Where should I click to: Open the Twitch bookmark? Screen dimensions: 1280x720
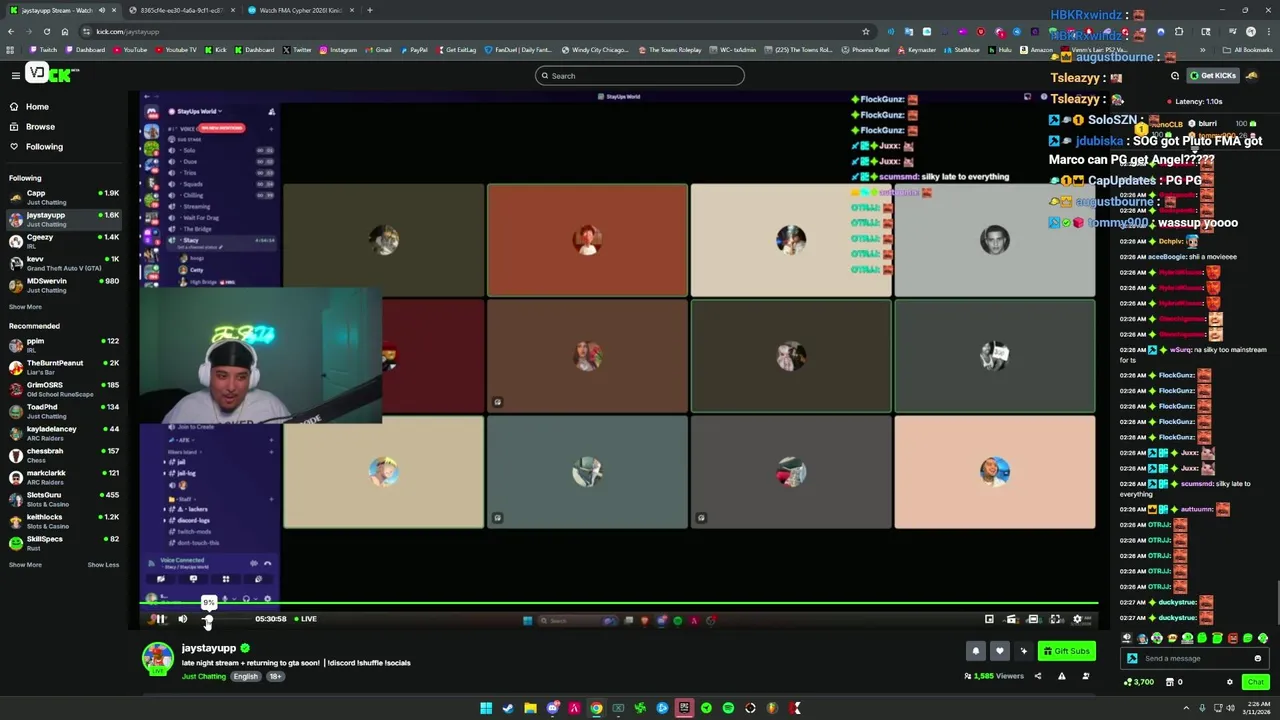coord(44,50)
